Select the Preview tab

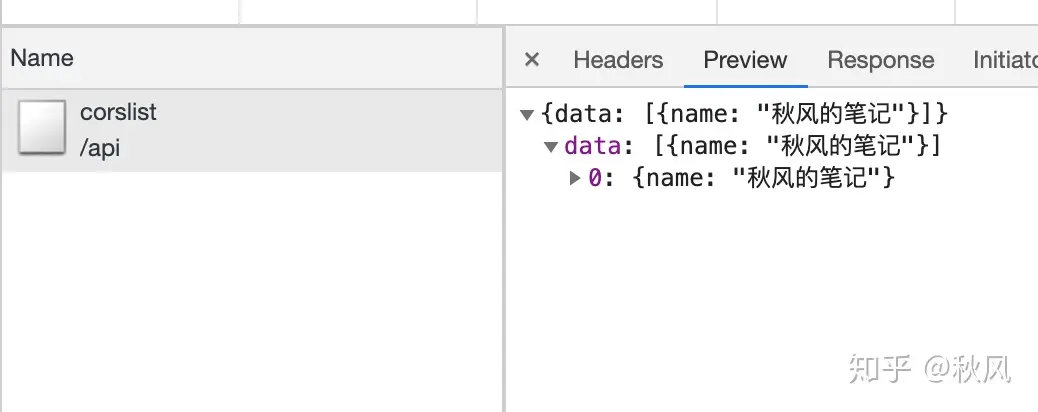(745, 60)
